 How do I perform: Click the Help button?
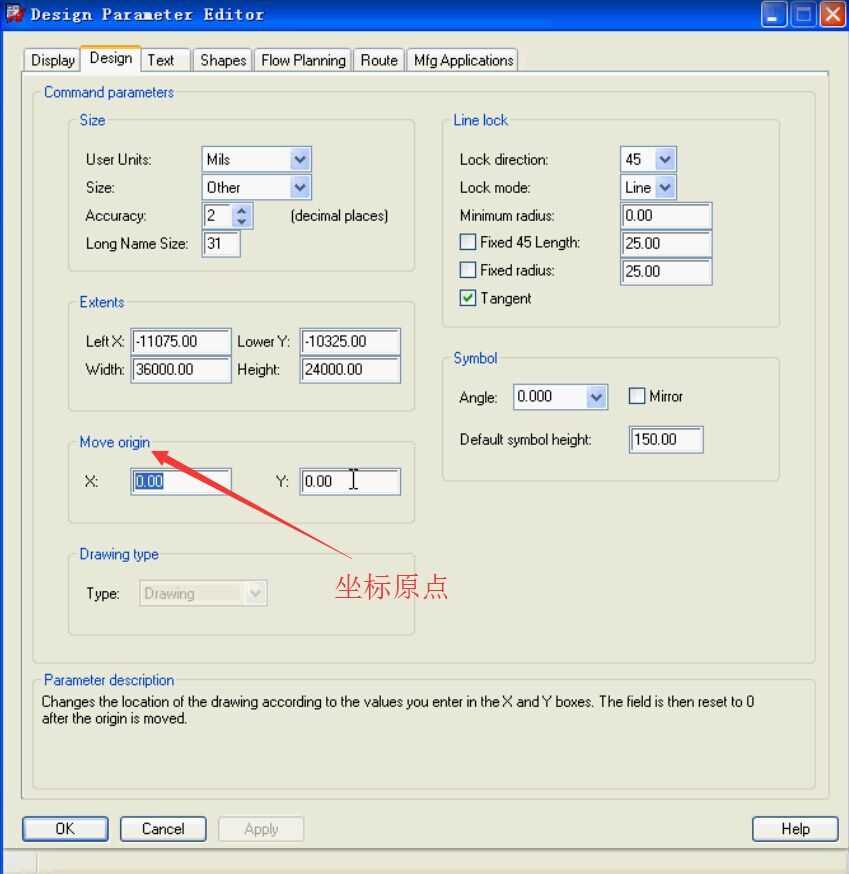[795, 829]
